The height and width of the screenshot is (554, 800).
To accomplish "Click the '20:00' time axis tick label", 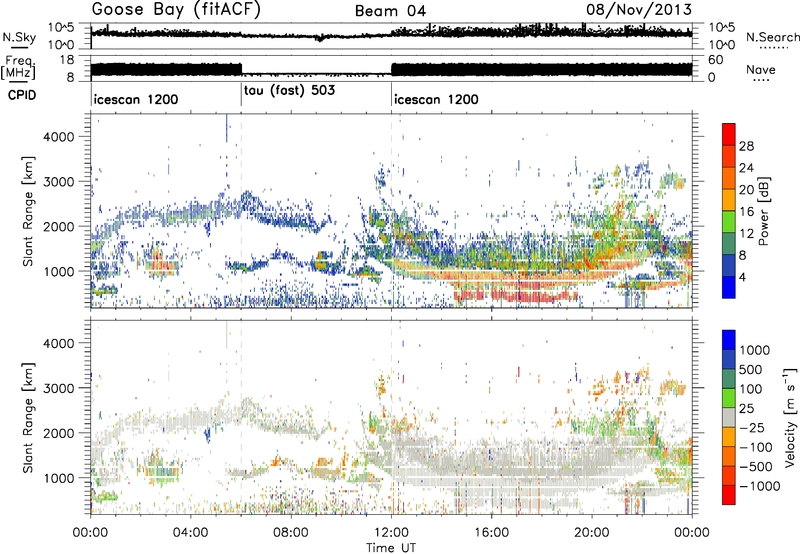I will coord(592,533).
